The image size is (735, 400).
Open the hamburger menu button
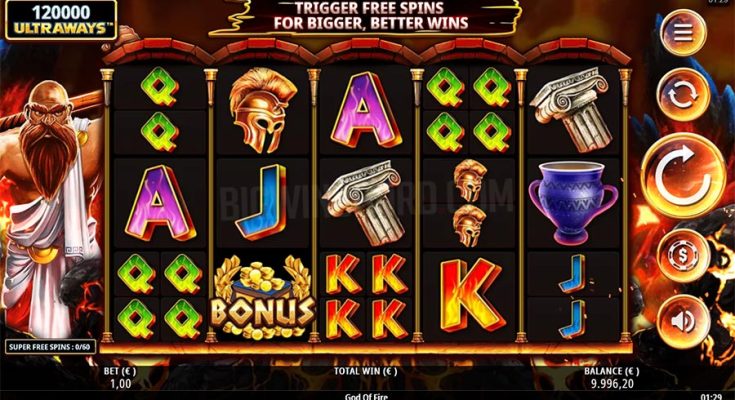coord(683,32)
